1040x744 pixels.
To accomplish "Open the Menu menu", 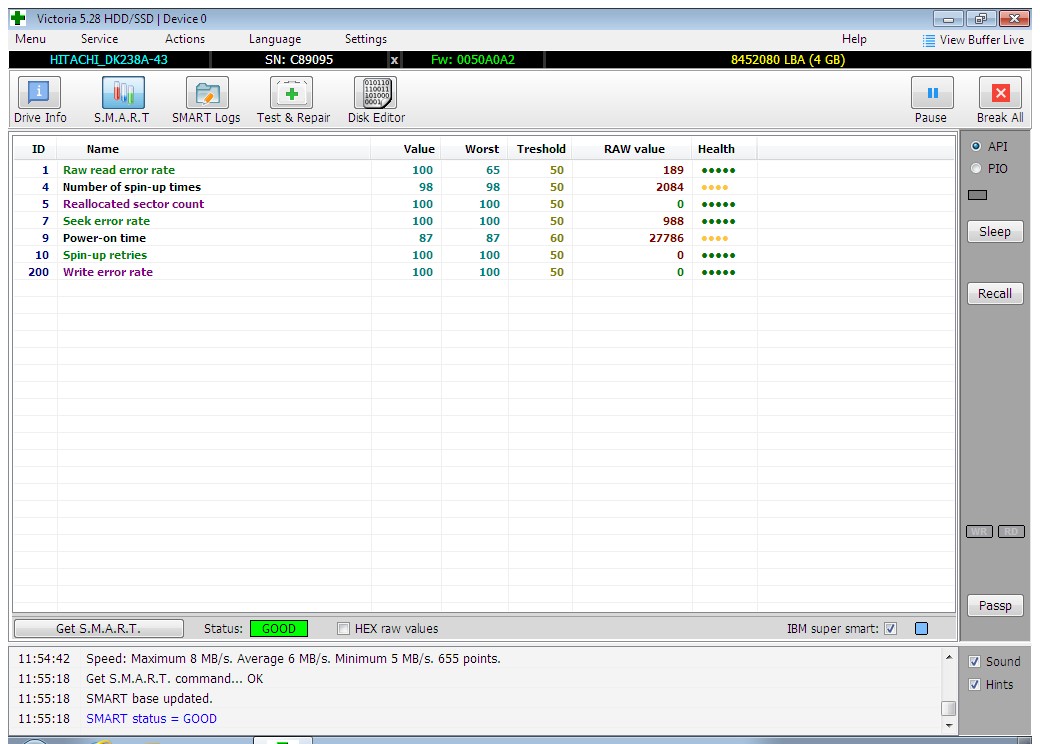I will tap(31, 39).
